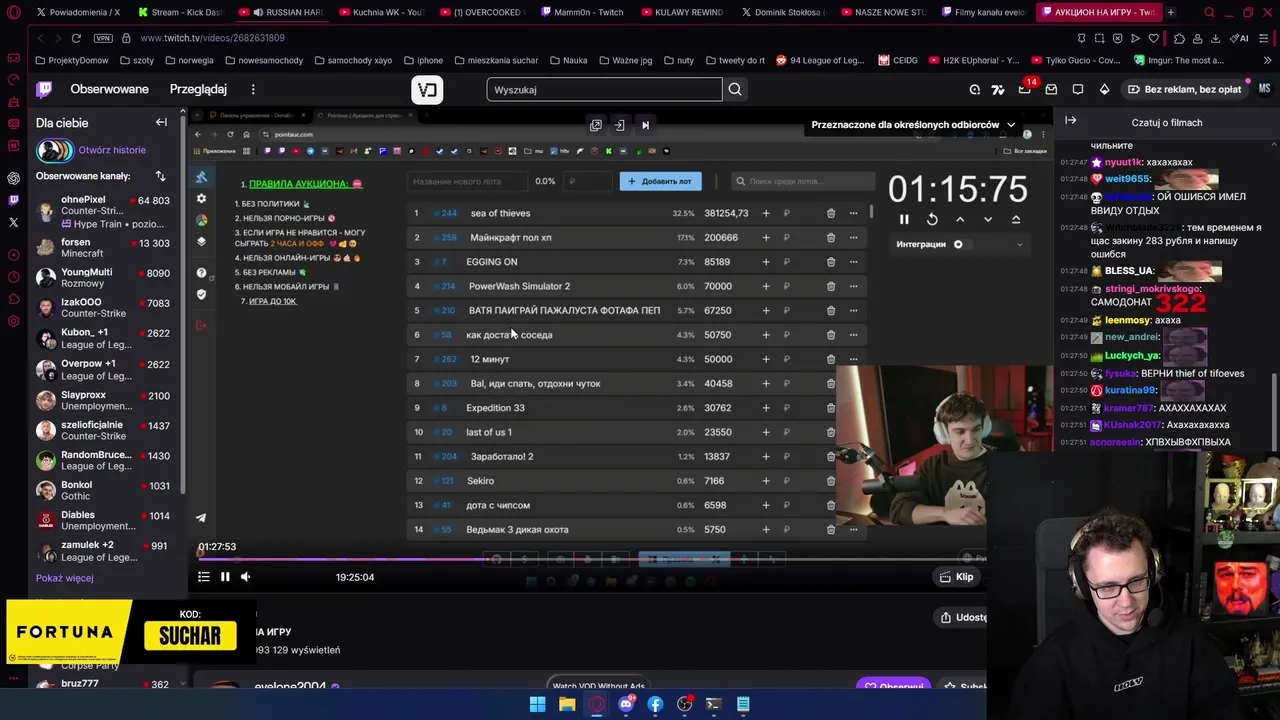
Task: Delete the 12 минут lot
Action: coord(831,359)
